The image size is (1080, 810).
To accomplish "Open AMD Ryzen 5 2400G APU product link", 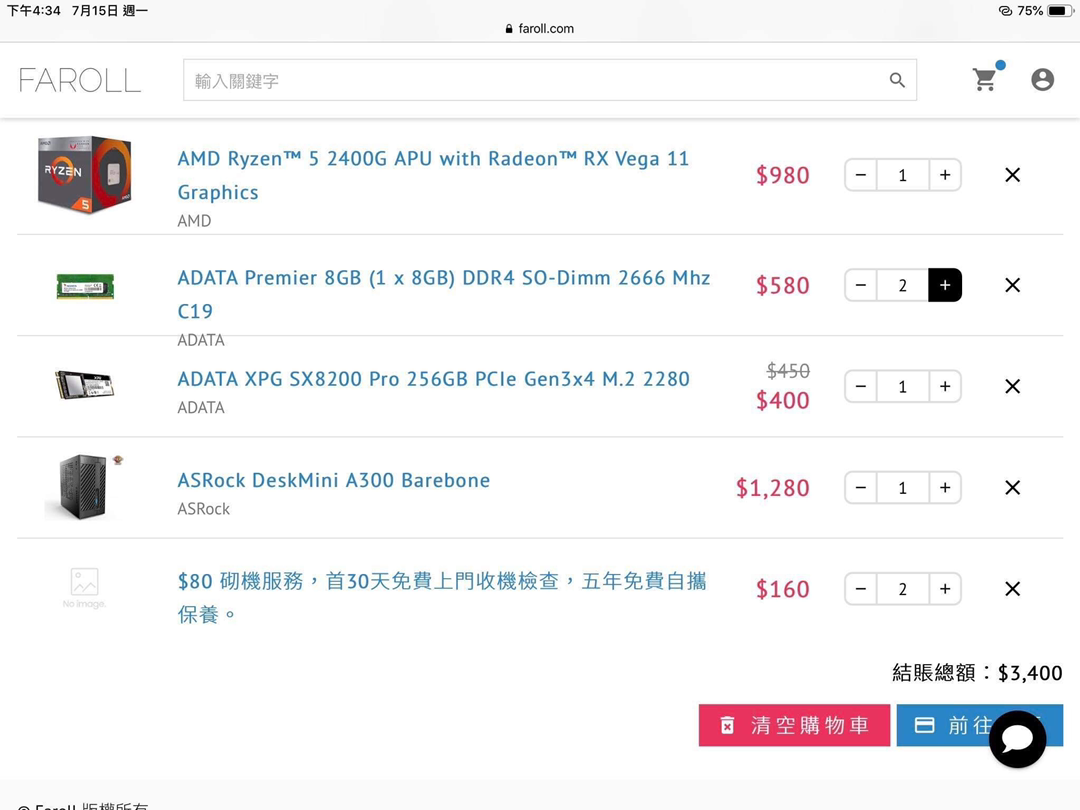I will click(x=433, y=175).
